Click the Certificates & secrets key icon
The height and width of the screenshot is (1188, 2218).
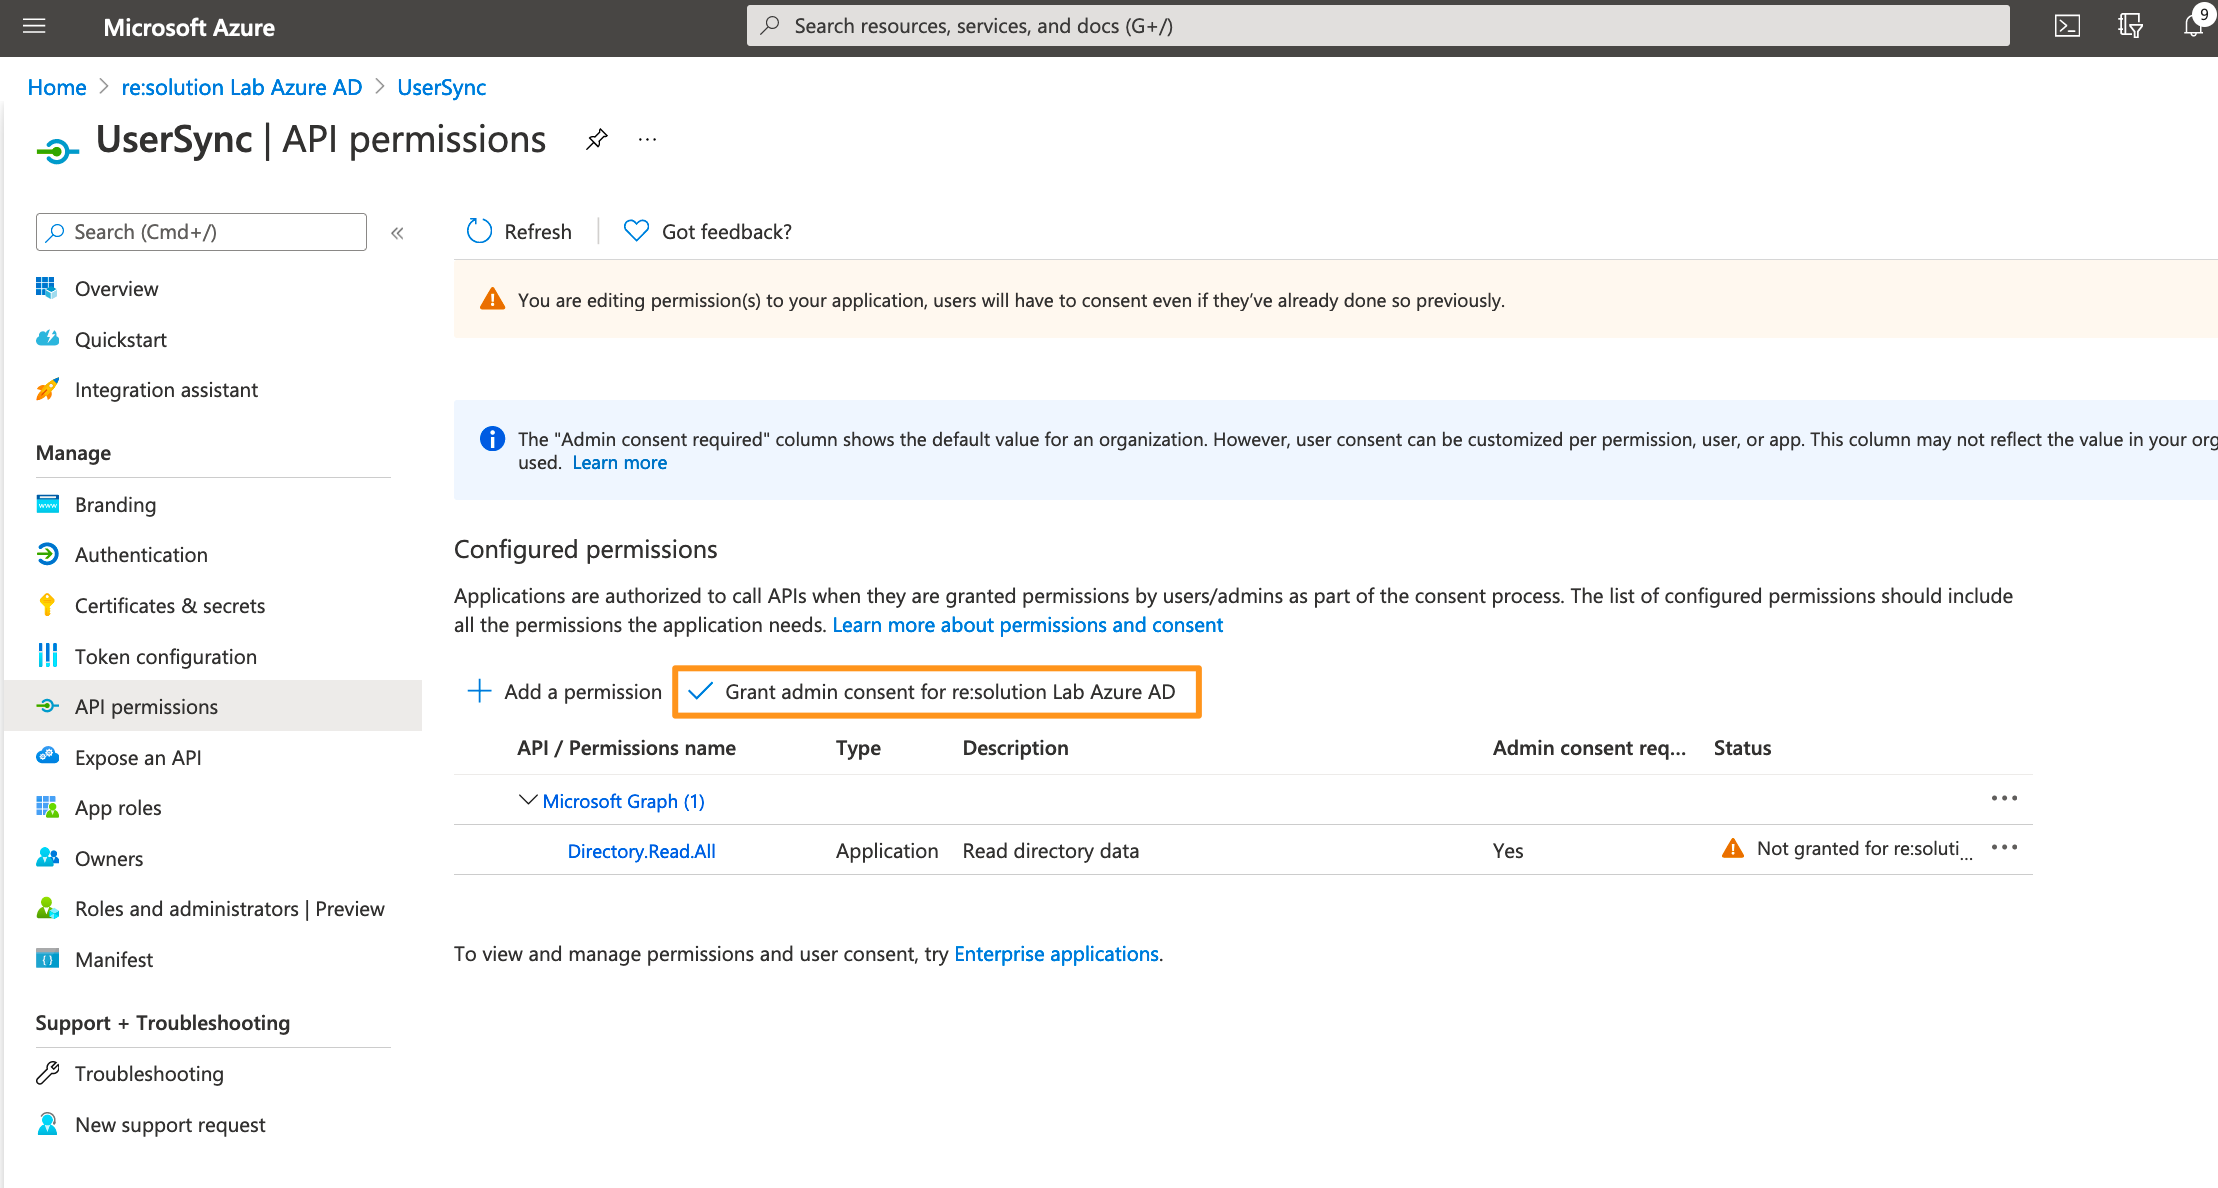coord(47,605)
